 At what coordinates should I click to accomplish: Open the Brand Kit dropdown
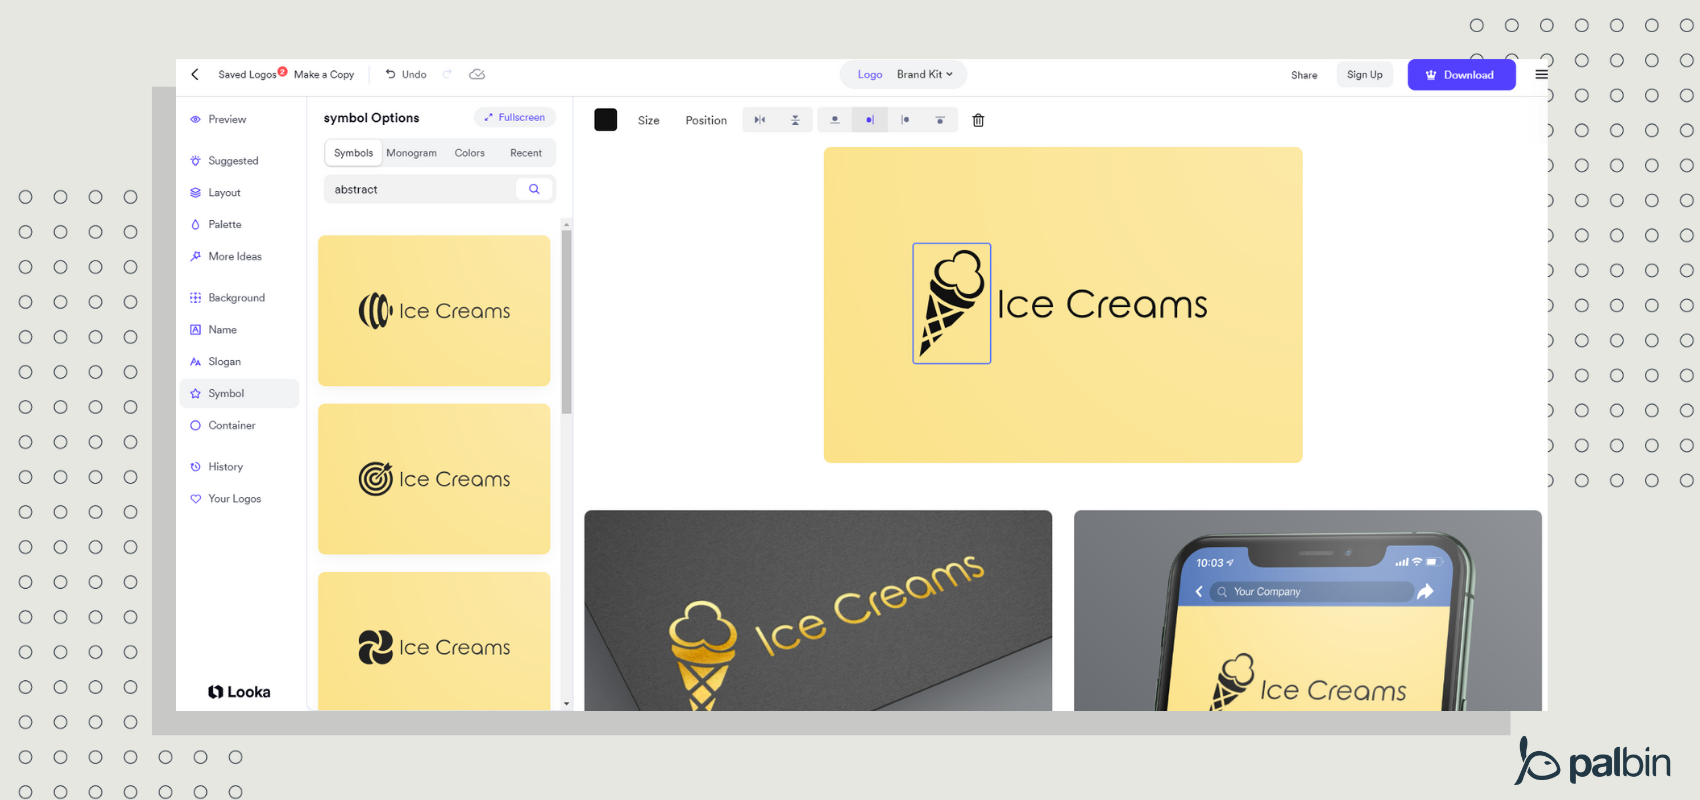tap(925, 74)
